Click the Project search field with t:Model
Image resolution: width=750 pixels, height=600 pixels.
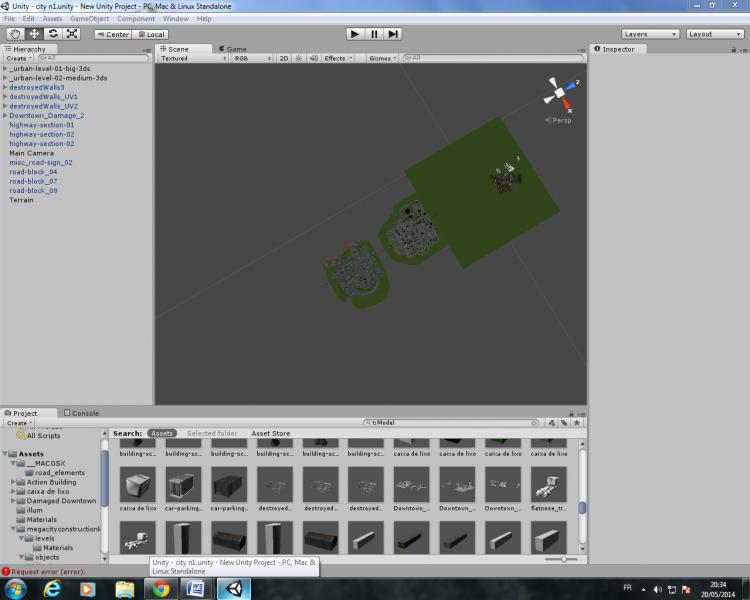click(452, 423)
